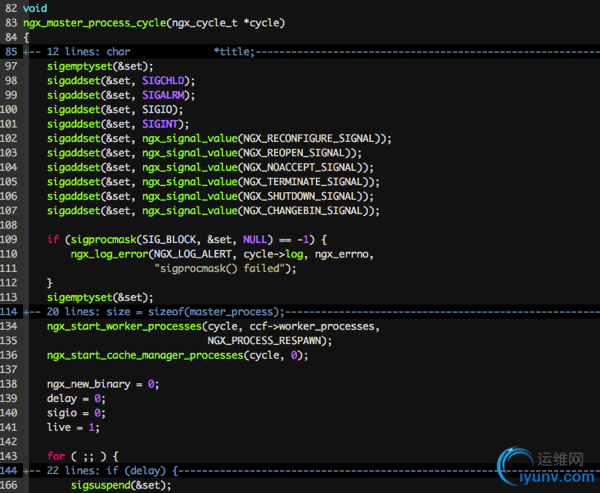Image resolution: width=600 pixels, height=493 pixels.
Task: Click the "sigprocmask() failed" string
Action: pos(222,269)
